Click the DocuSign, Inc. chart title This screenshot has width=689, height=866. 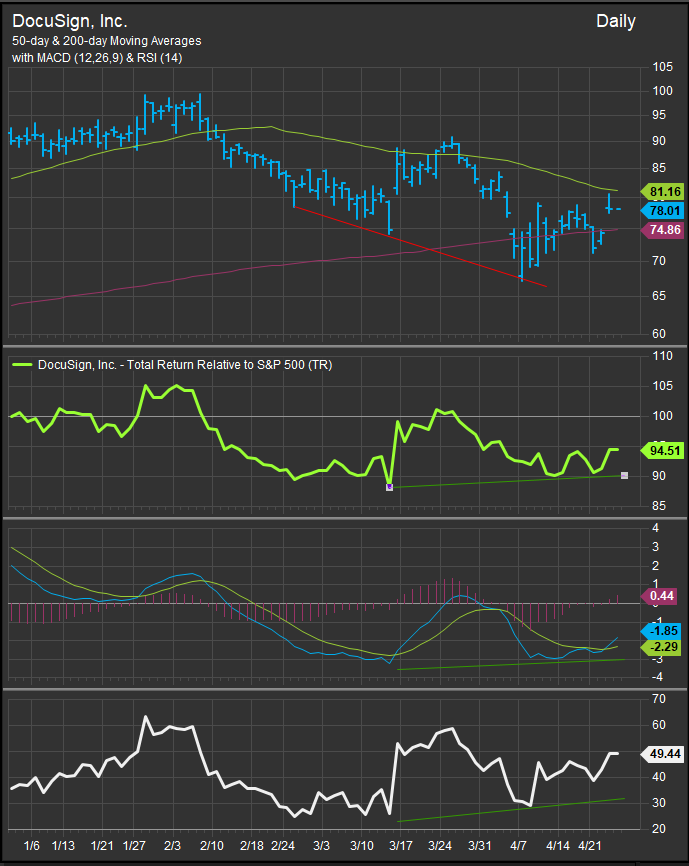pos(70,21)
